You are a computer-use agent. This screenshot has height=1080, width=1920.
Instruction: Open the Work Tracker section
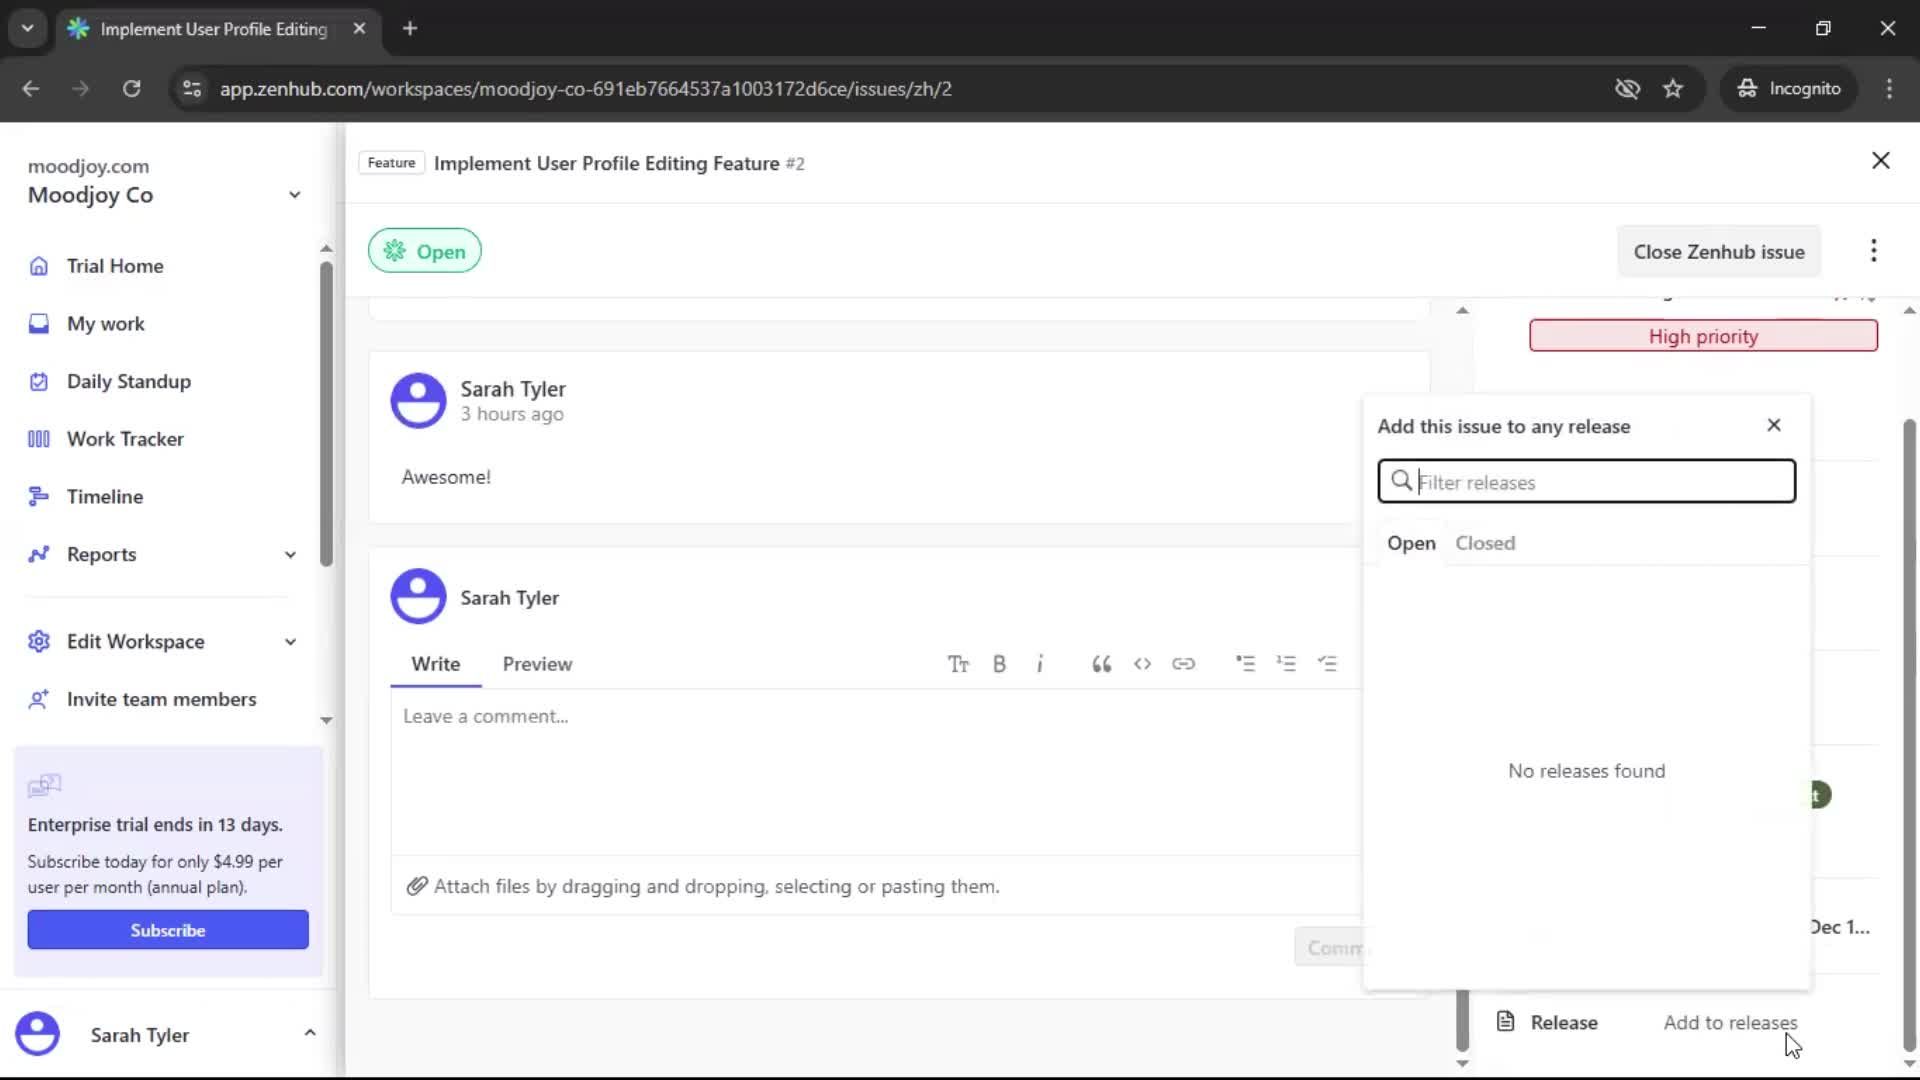point(125,438)
